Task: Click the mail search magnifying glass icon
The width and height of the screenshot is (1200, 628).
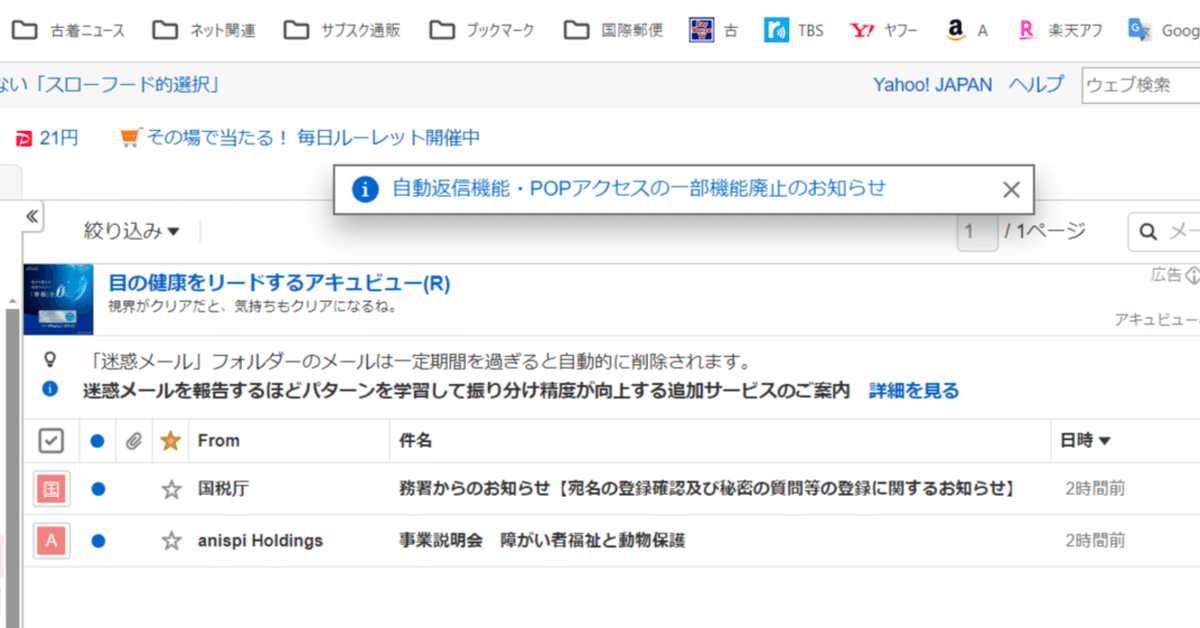Action: click(1146, 231)
